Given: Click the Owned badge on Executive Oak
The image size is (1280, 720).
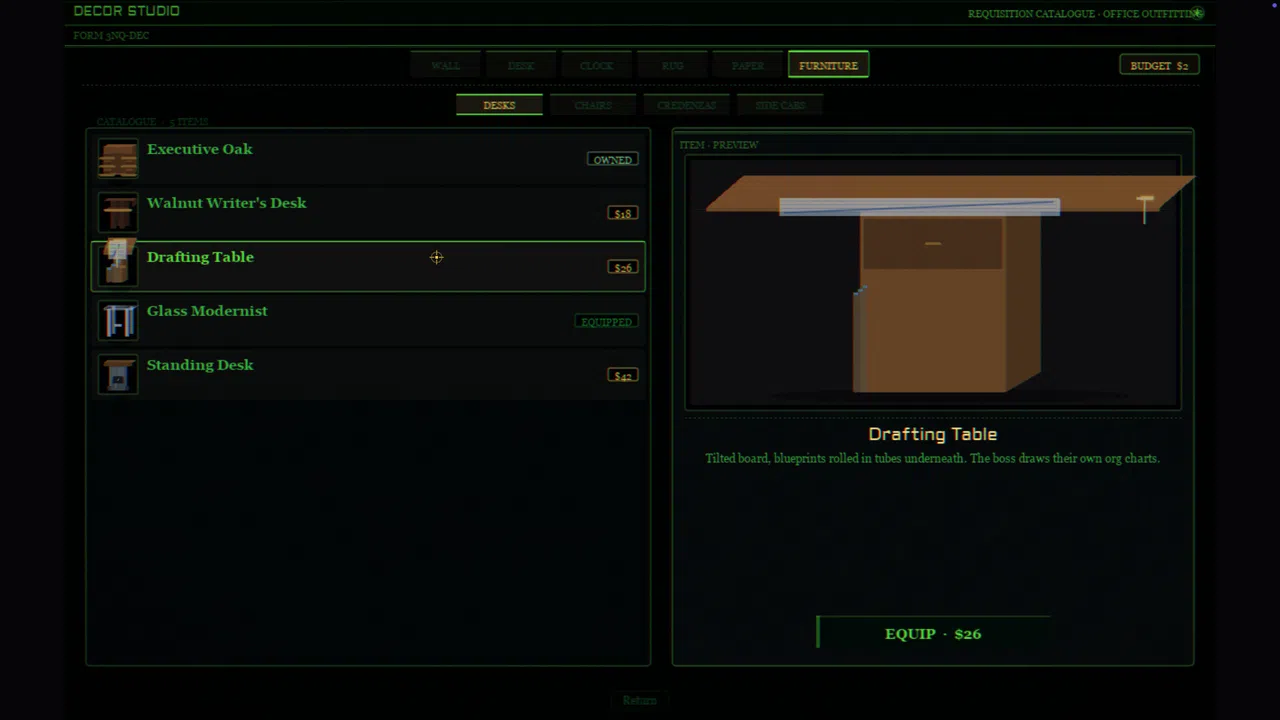Looking at the screenshot, I should [612, 159].
